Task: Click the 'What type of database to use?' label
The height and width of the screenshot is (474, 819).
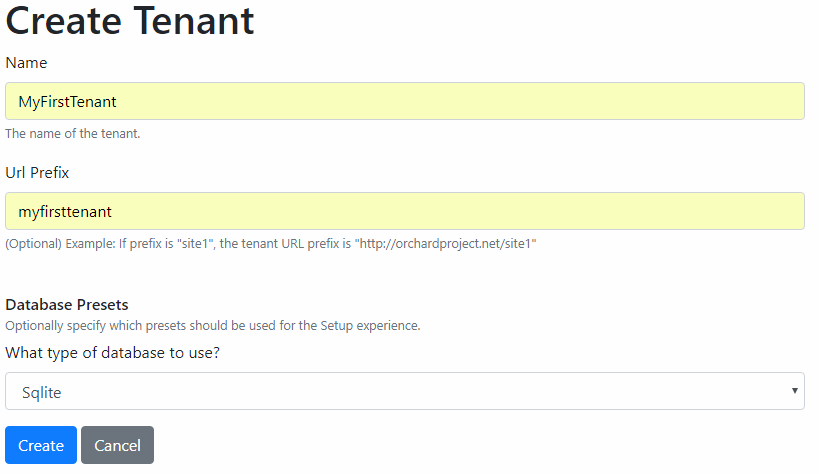Action: coord(112,353)
